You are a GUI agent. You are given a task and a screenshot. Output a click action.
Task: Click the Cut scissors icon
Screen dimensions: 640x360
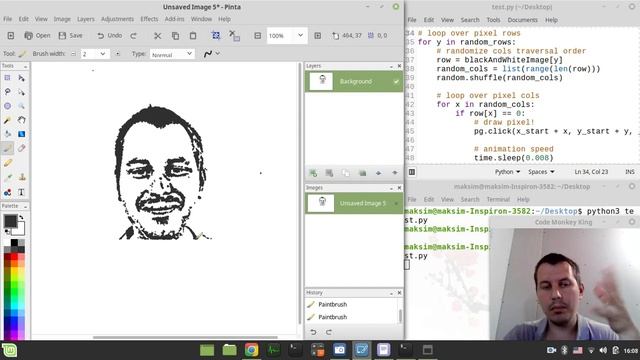157,36
